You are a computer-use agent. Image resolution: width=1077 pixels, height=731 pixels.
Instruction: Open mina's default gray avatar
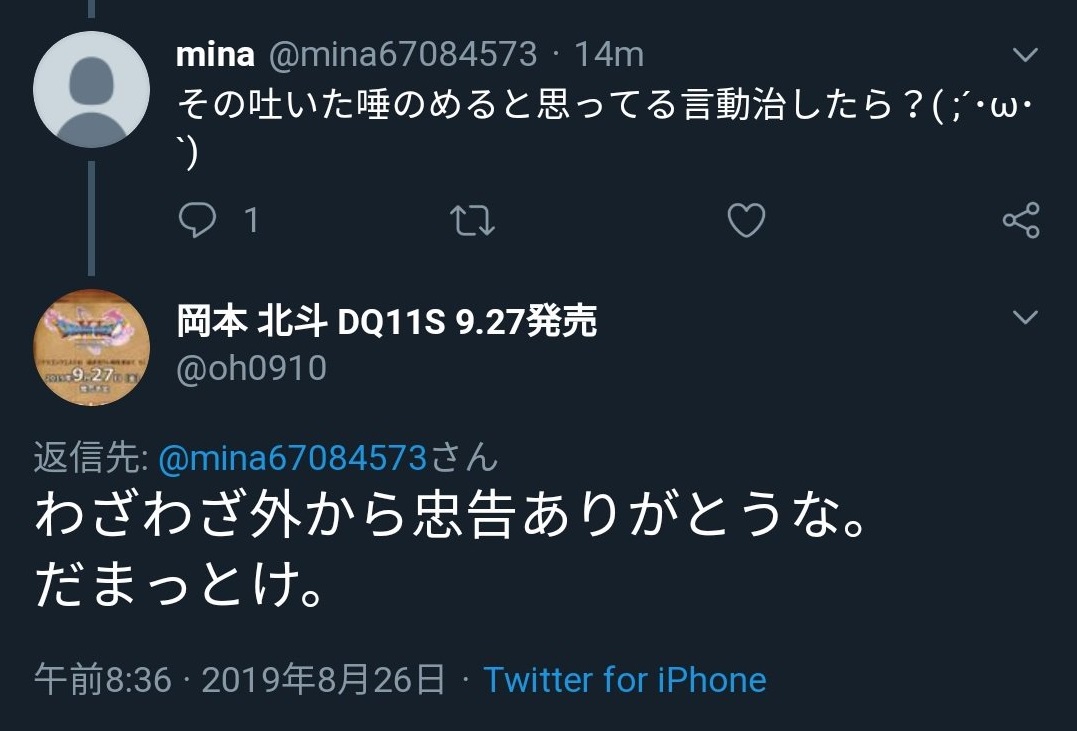click(91, 89)
